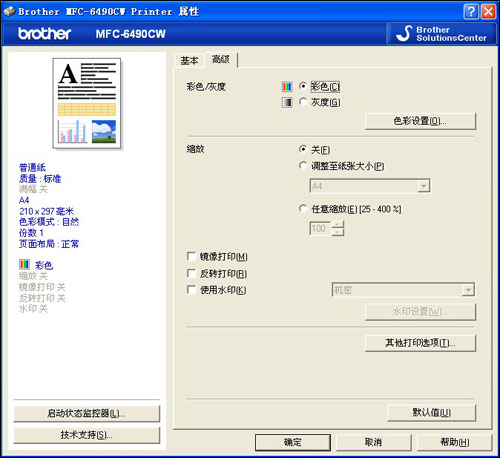Viewport: 500px width, 458px height.
Task: Close the printer properties dialog
Action: click(488, 12)
